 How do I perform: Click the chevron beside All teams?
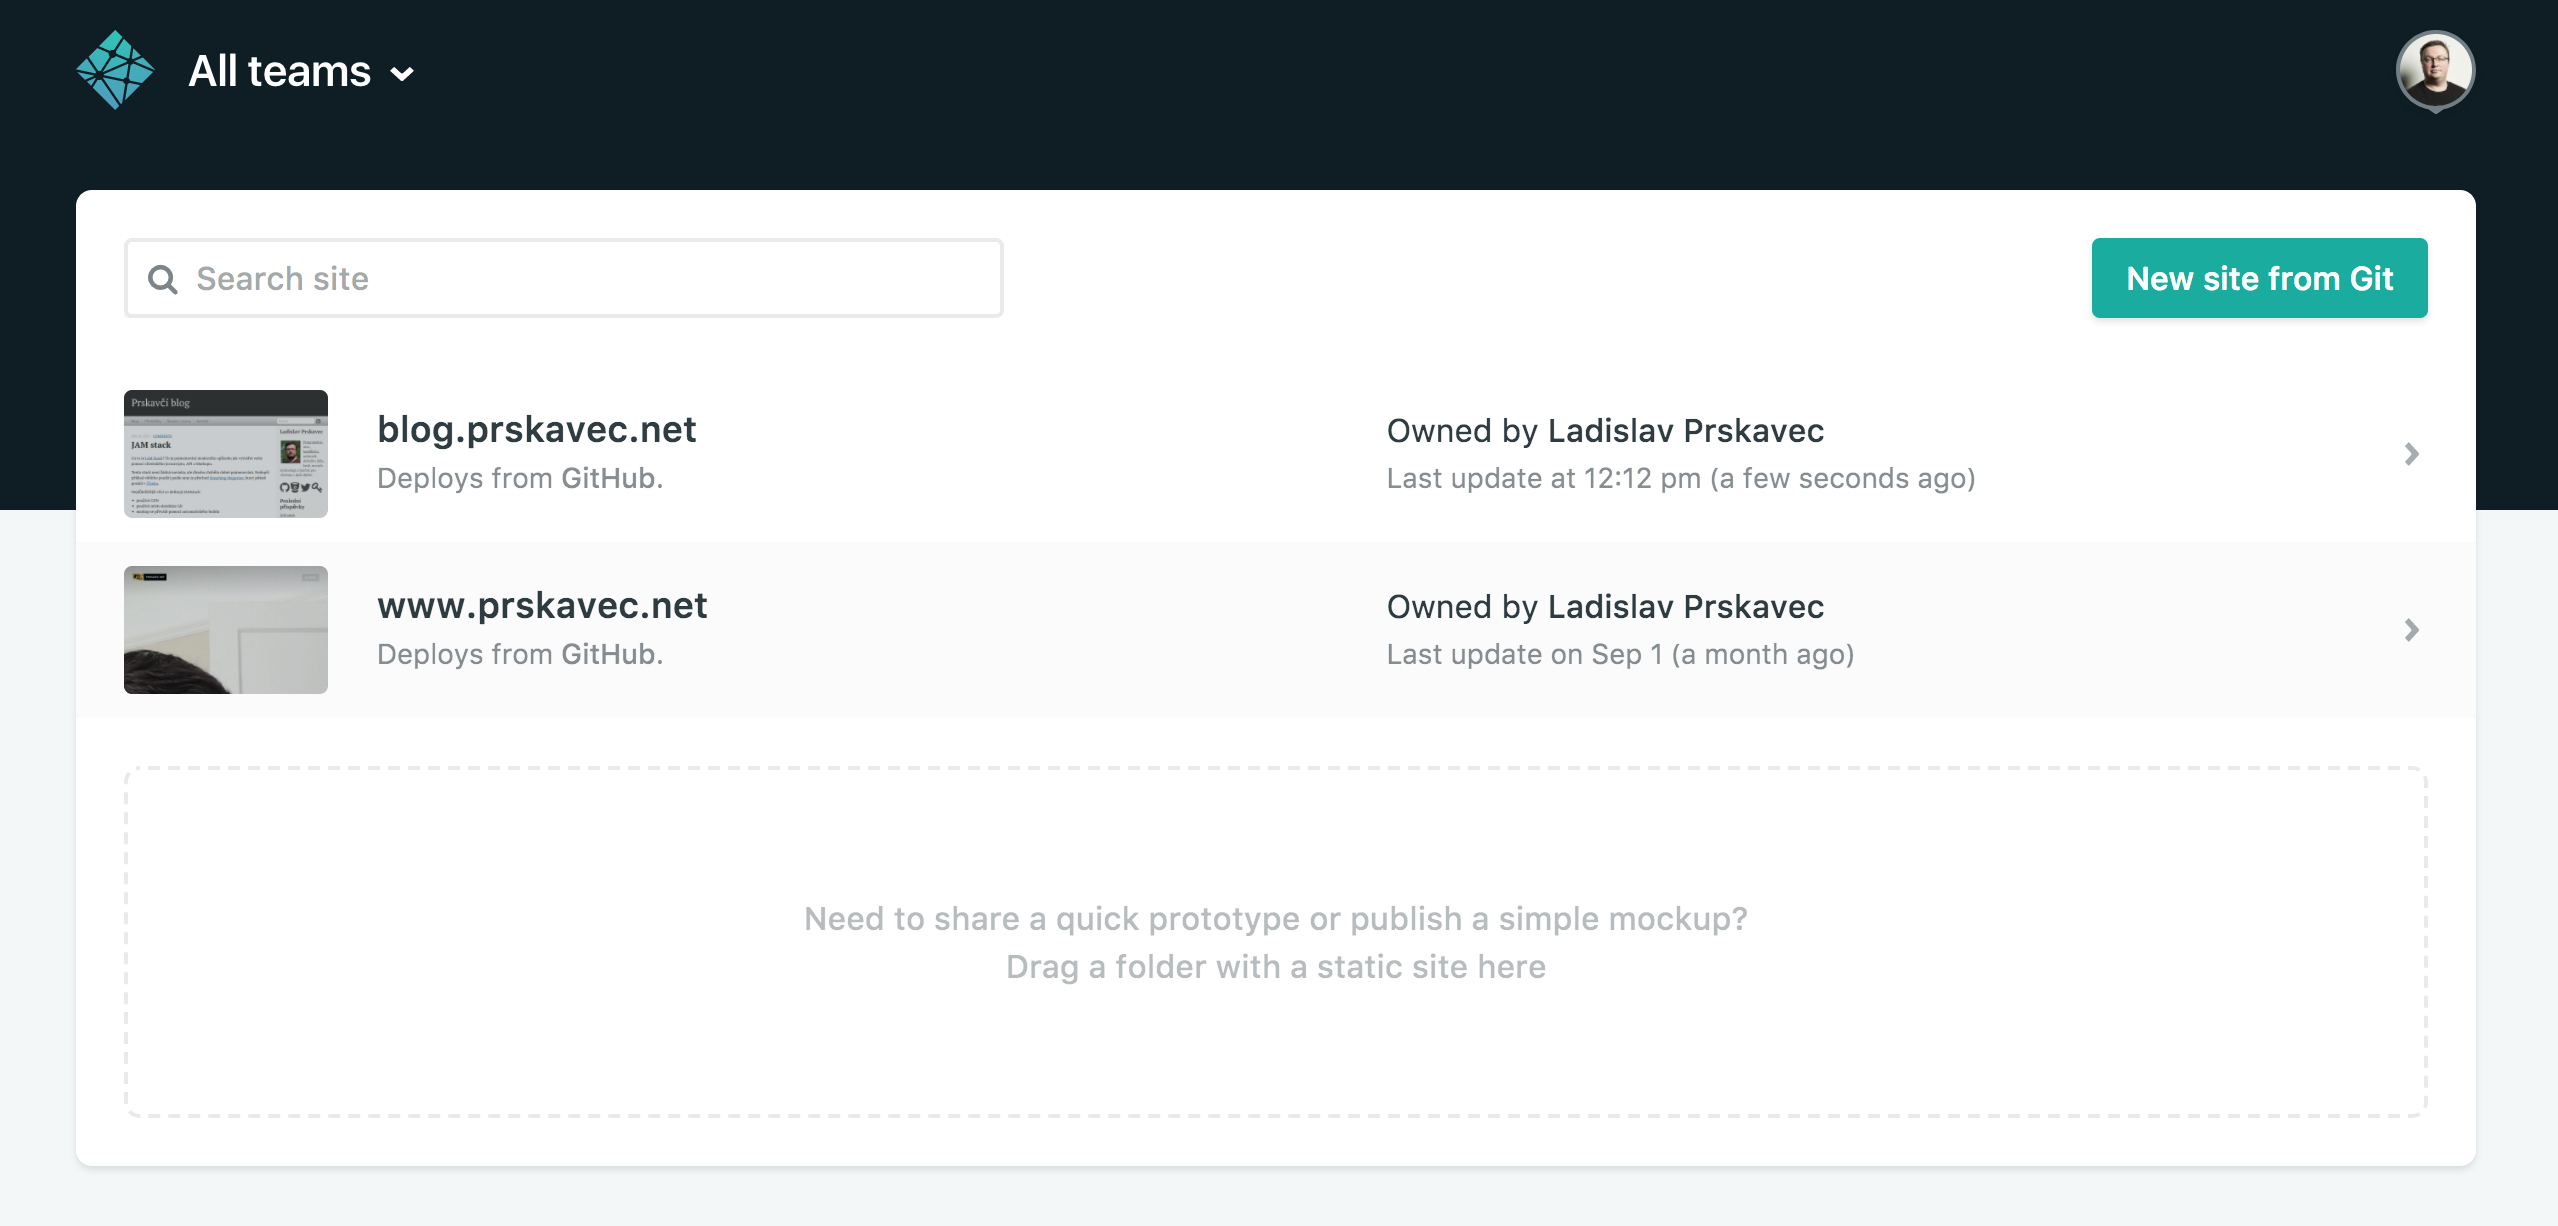coord(402,74)
